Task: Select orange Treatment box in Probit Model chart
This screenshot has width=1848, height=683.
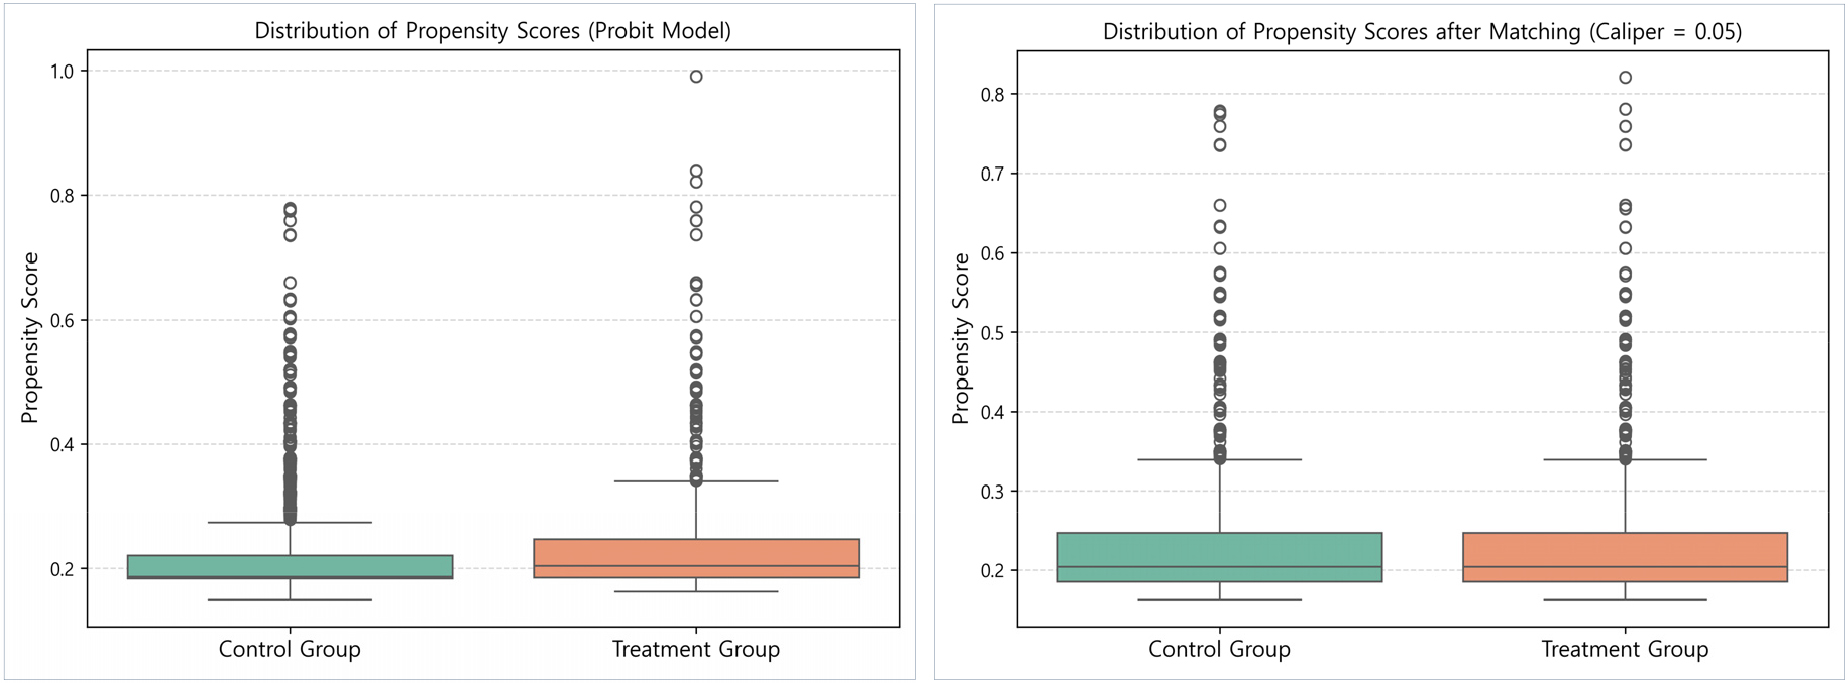Action: tap(696, 556)
